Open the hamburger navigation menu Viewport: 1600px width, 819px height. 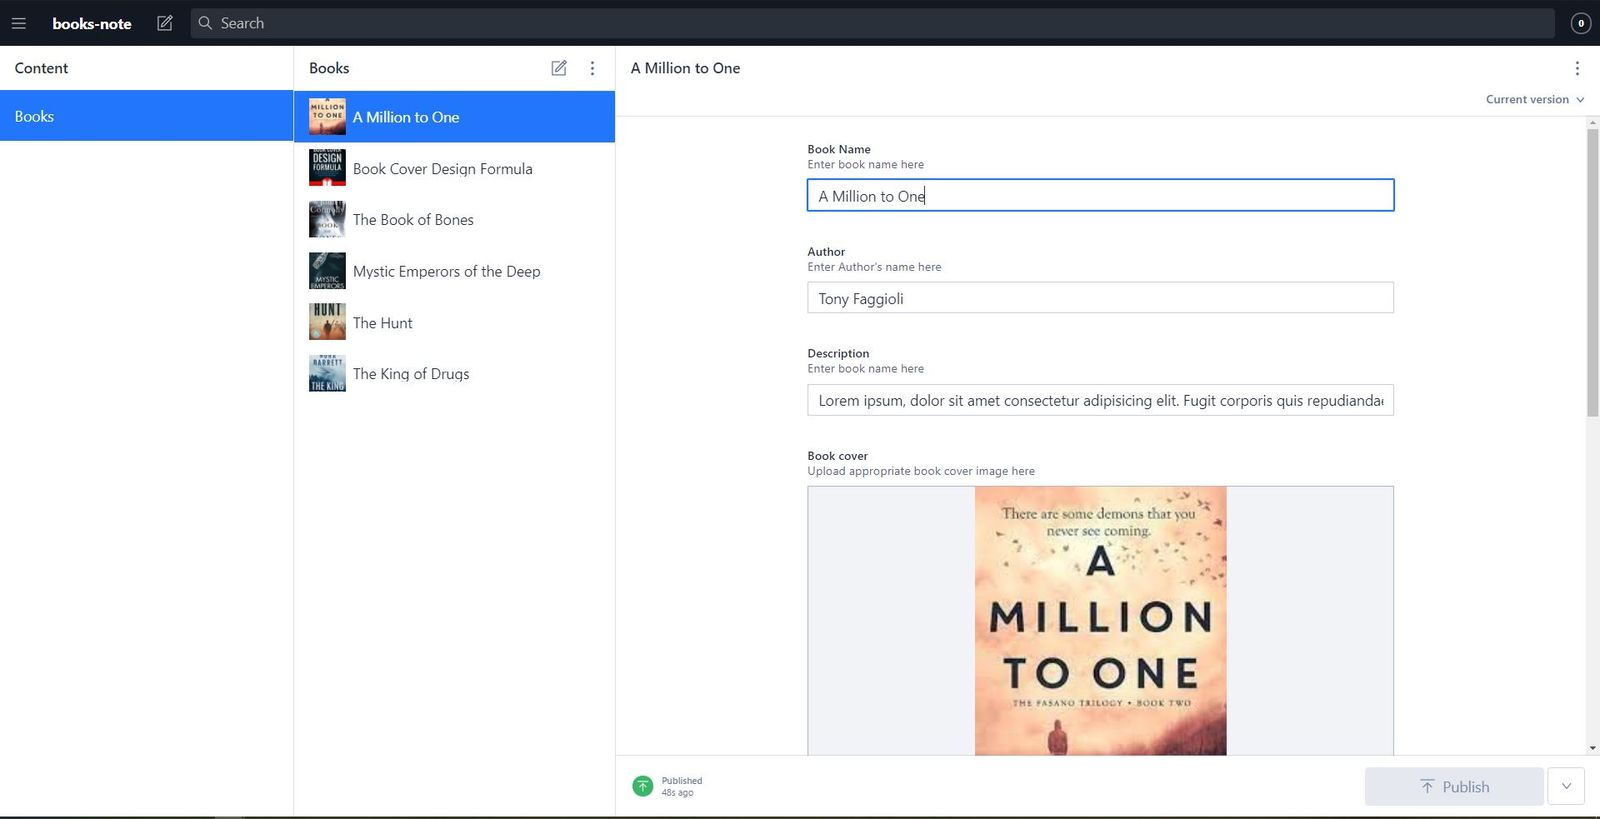coord(18,23)
